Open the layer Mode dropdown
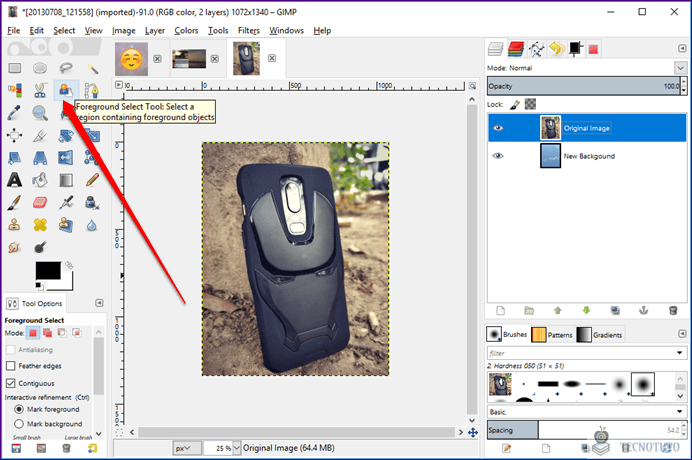 coord(680,68)
